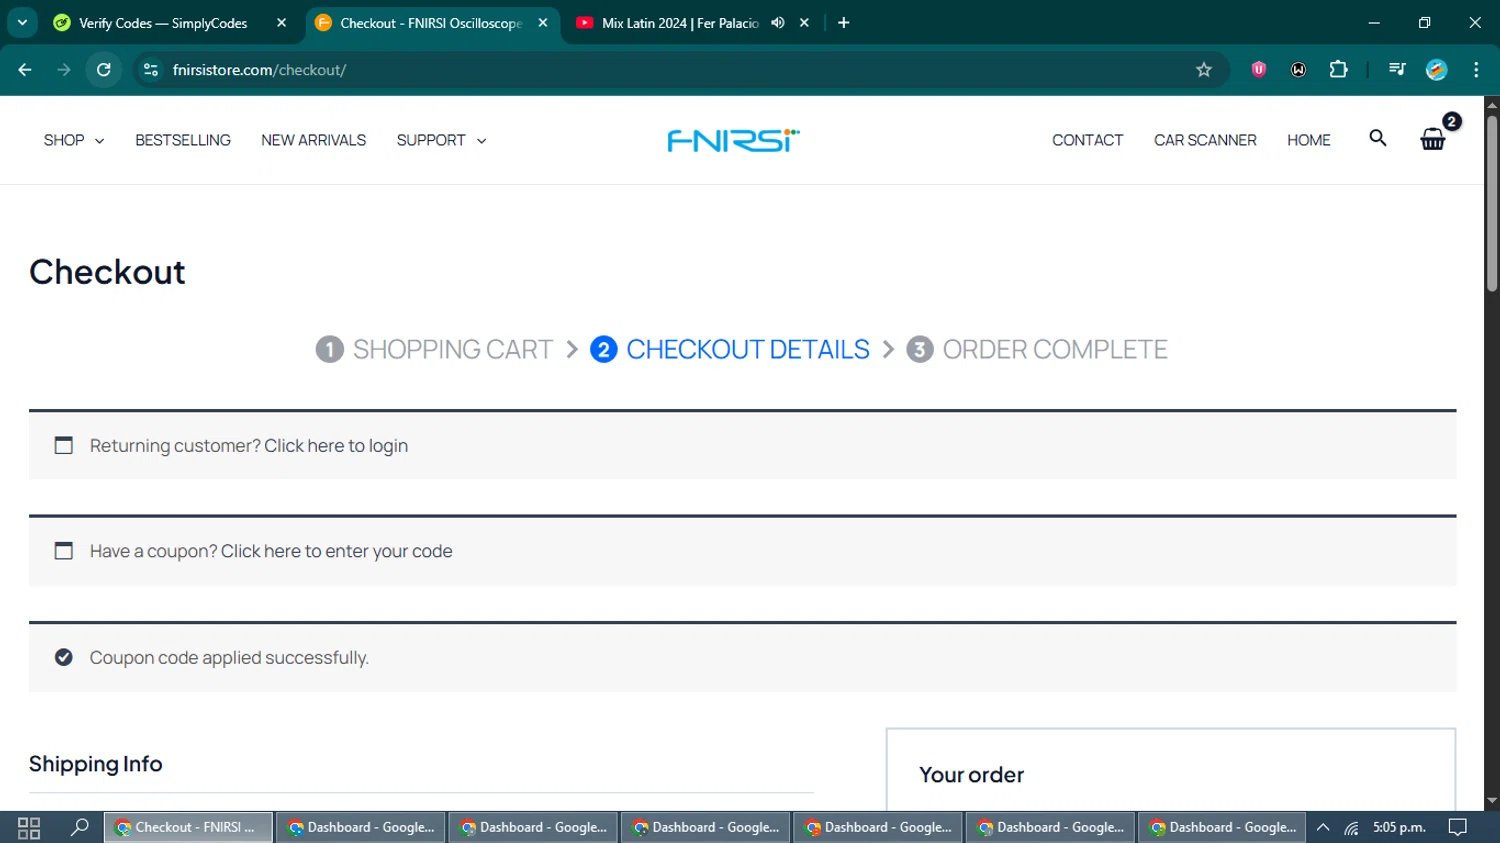
Task: Open the uBlock shield extension icon
Action: (1259, 70)
